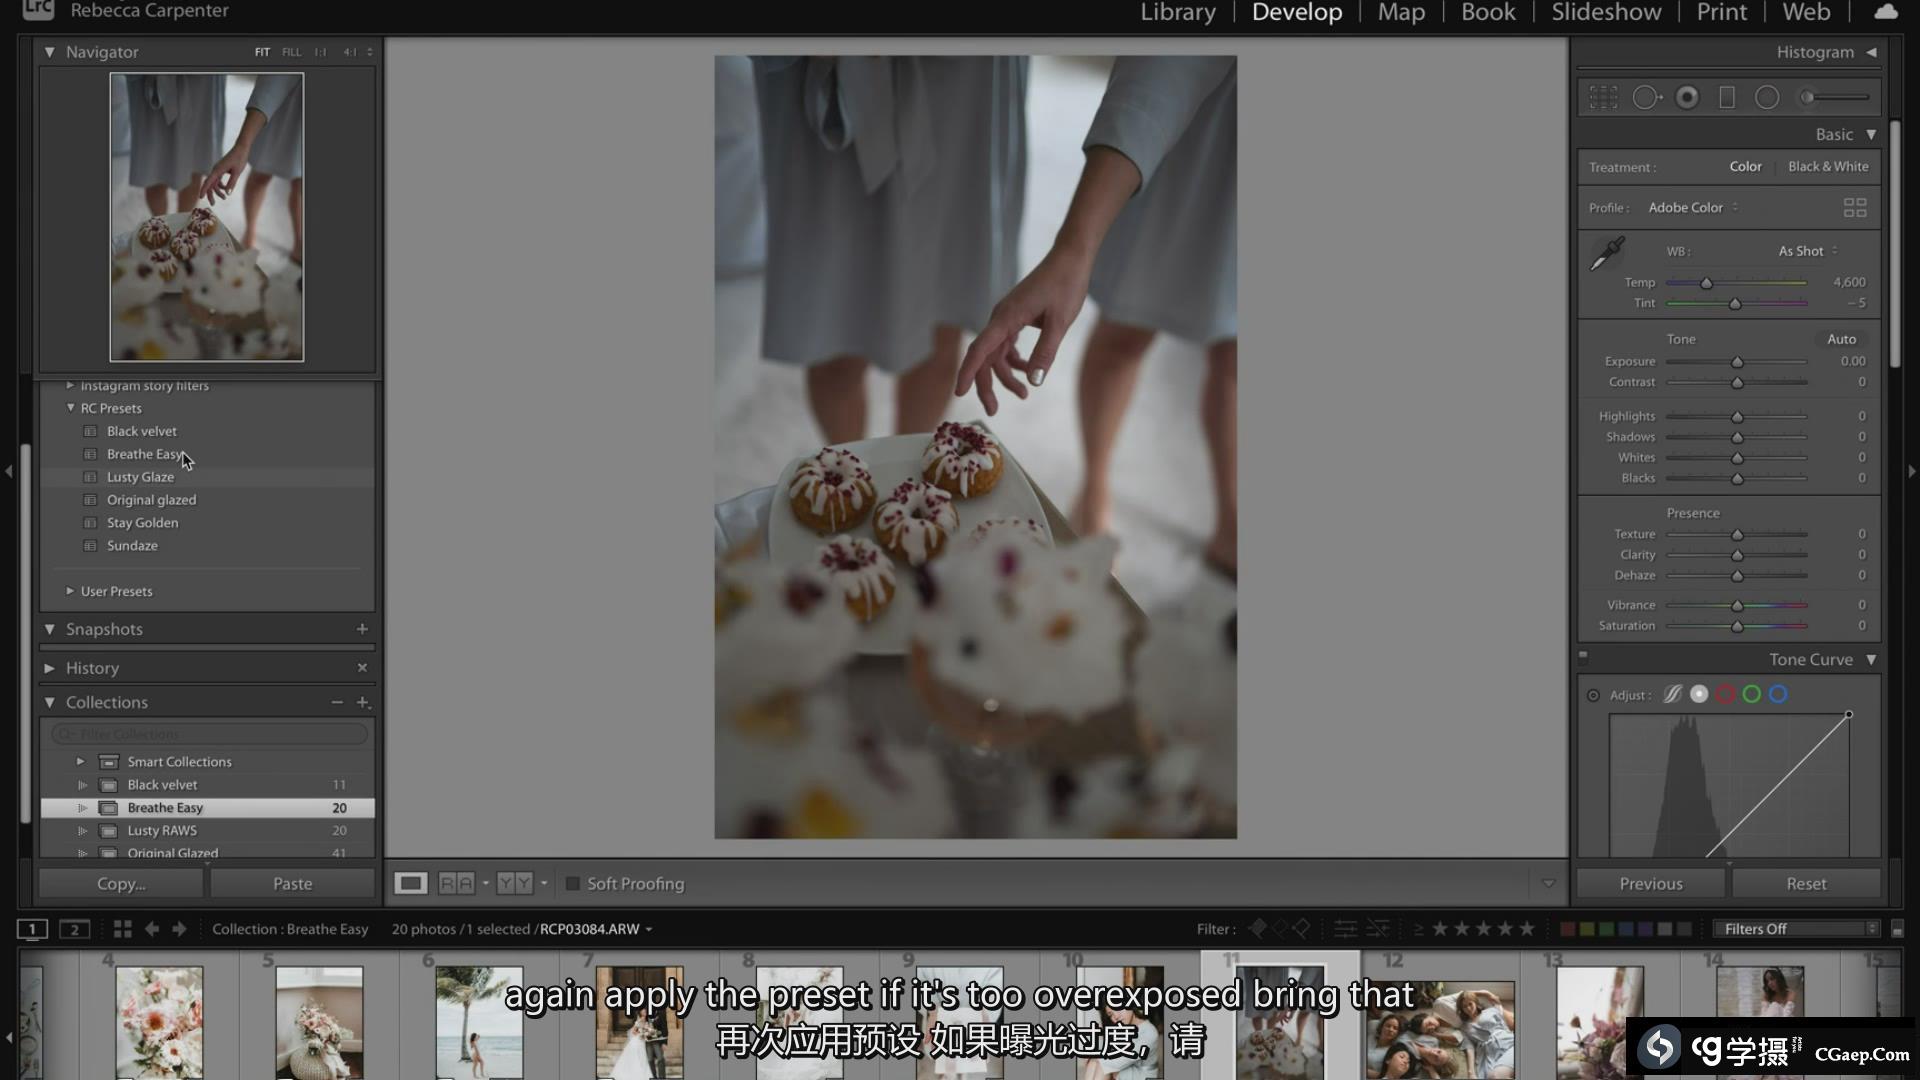Open the Profile Browser grid icon
The image size is (1920, 1080).
pyautogui.click(x=1854, y=207)
